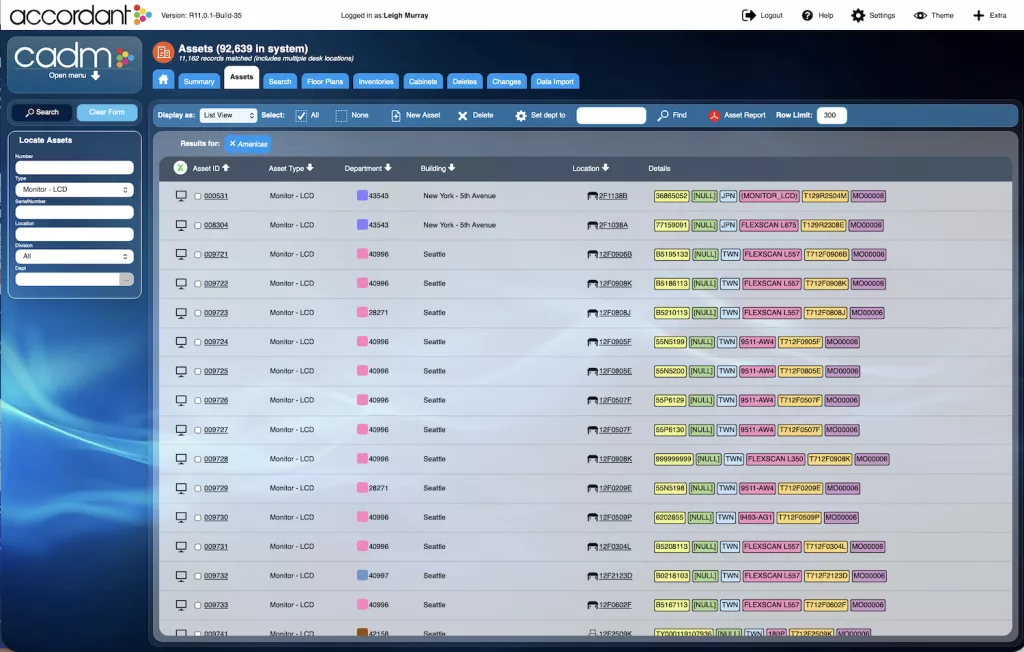Image resolution: width=1024 pixels, height=652 pixels.
Task: Click the Asset Report PDF icon
Action: pos(714,116)
